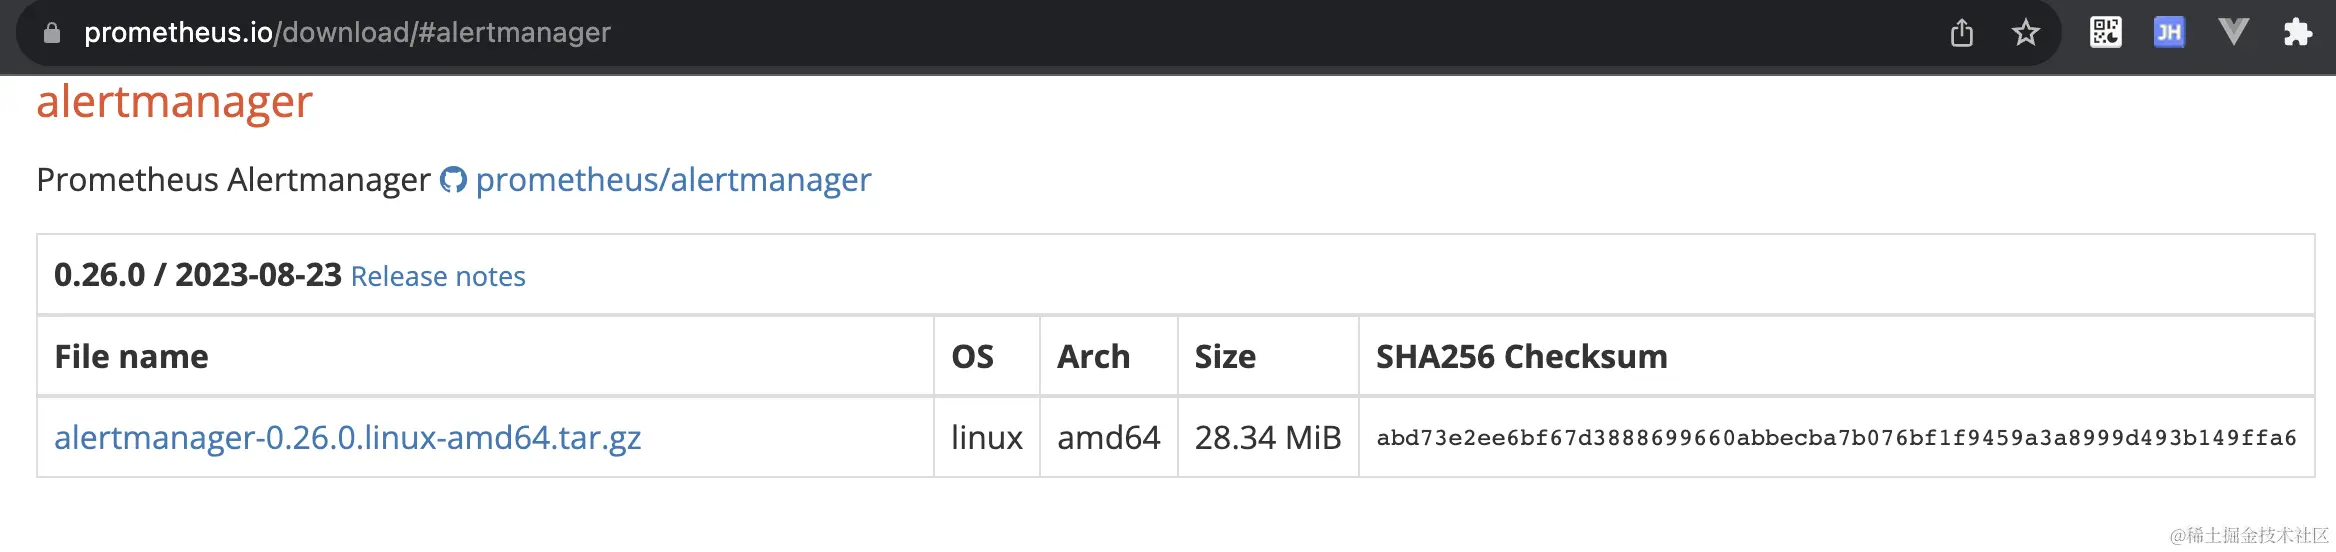Image resolution: width=2336 pixels, height=552 pixels.
Task: Open the Release notes link
Action: point(438,276)
